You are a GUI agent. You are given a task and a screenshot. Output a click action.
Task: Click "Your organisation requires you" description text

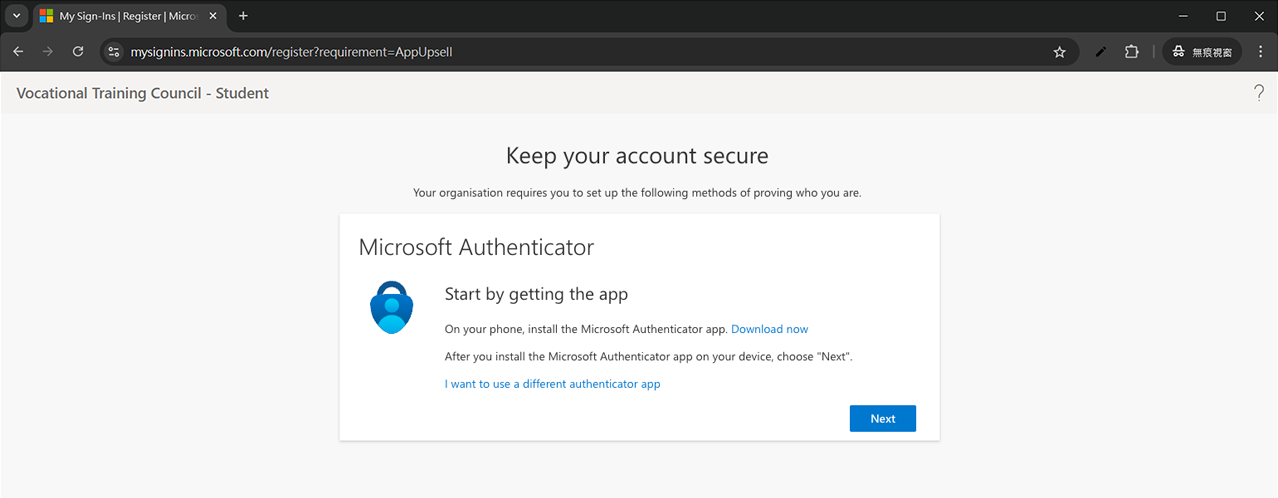[x=637, y=193]
